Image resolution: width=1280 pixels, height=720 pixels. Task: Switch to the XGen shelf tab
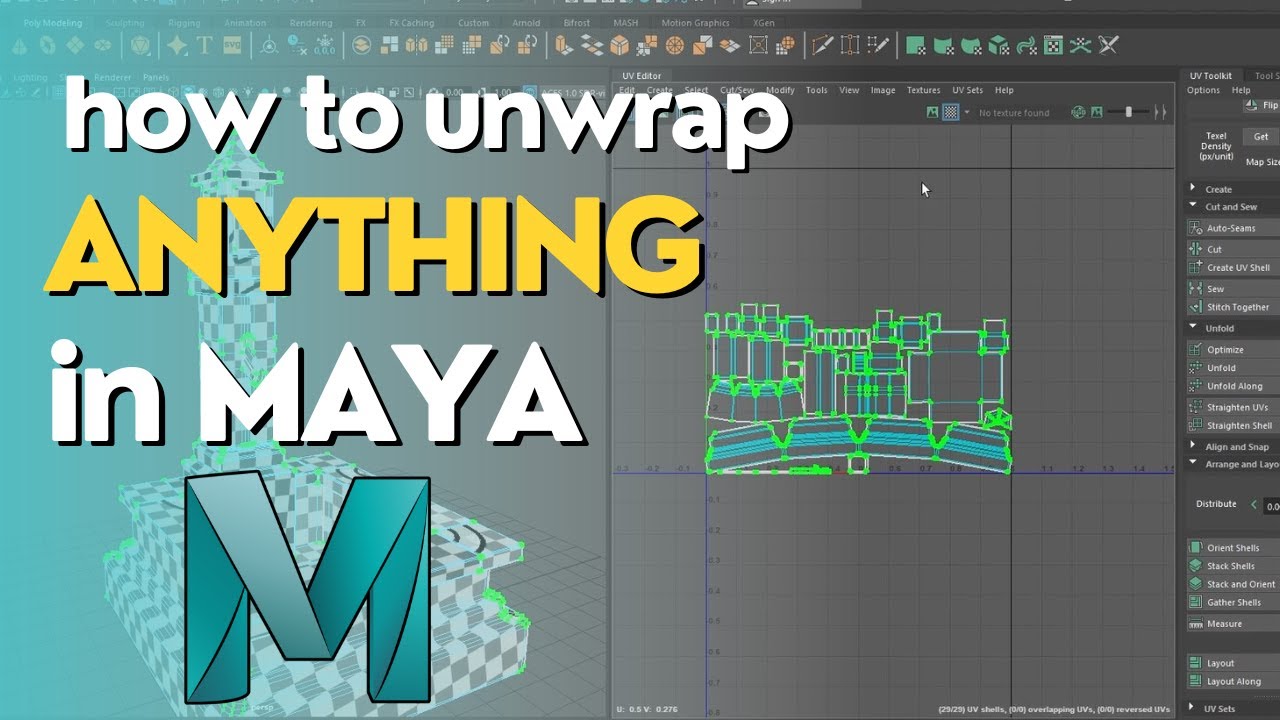[x=765, y=23]
